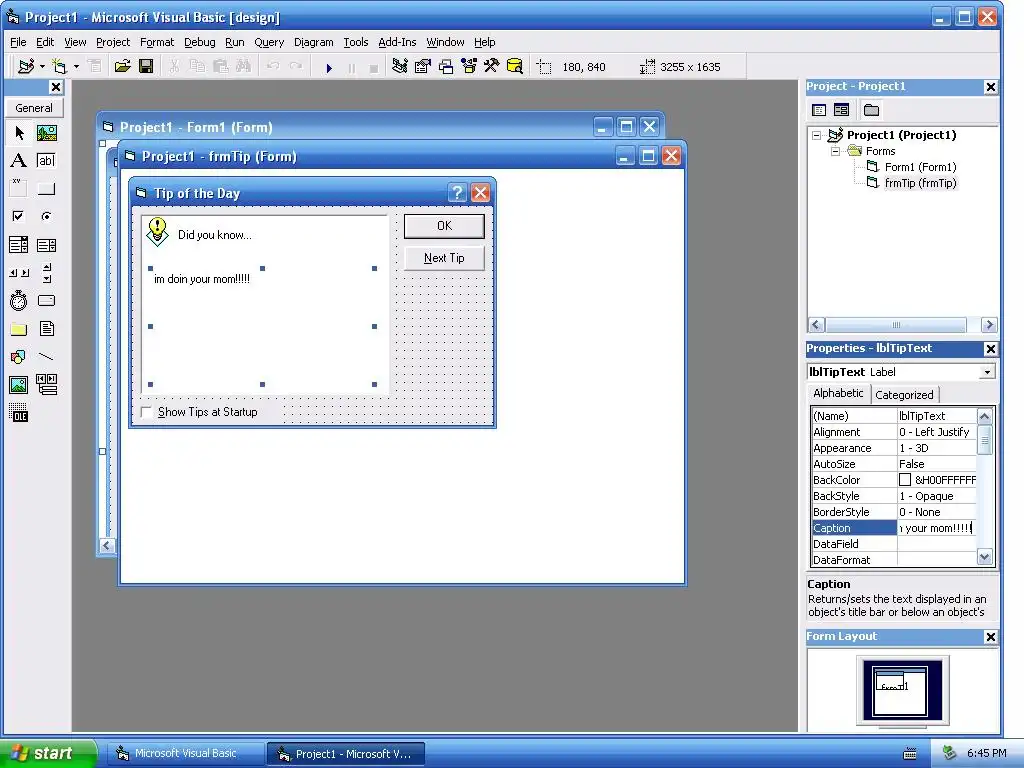Switch to the Microsoft Visual Basic taskbar item
Viewport: 1024px width, 768px height.
point(185,754)
